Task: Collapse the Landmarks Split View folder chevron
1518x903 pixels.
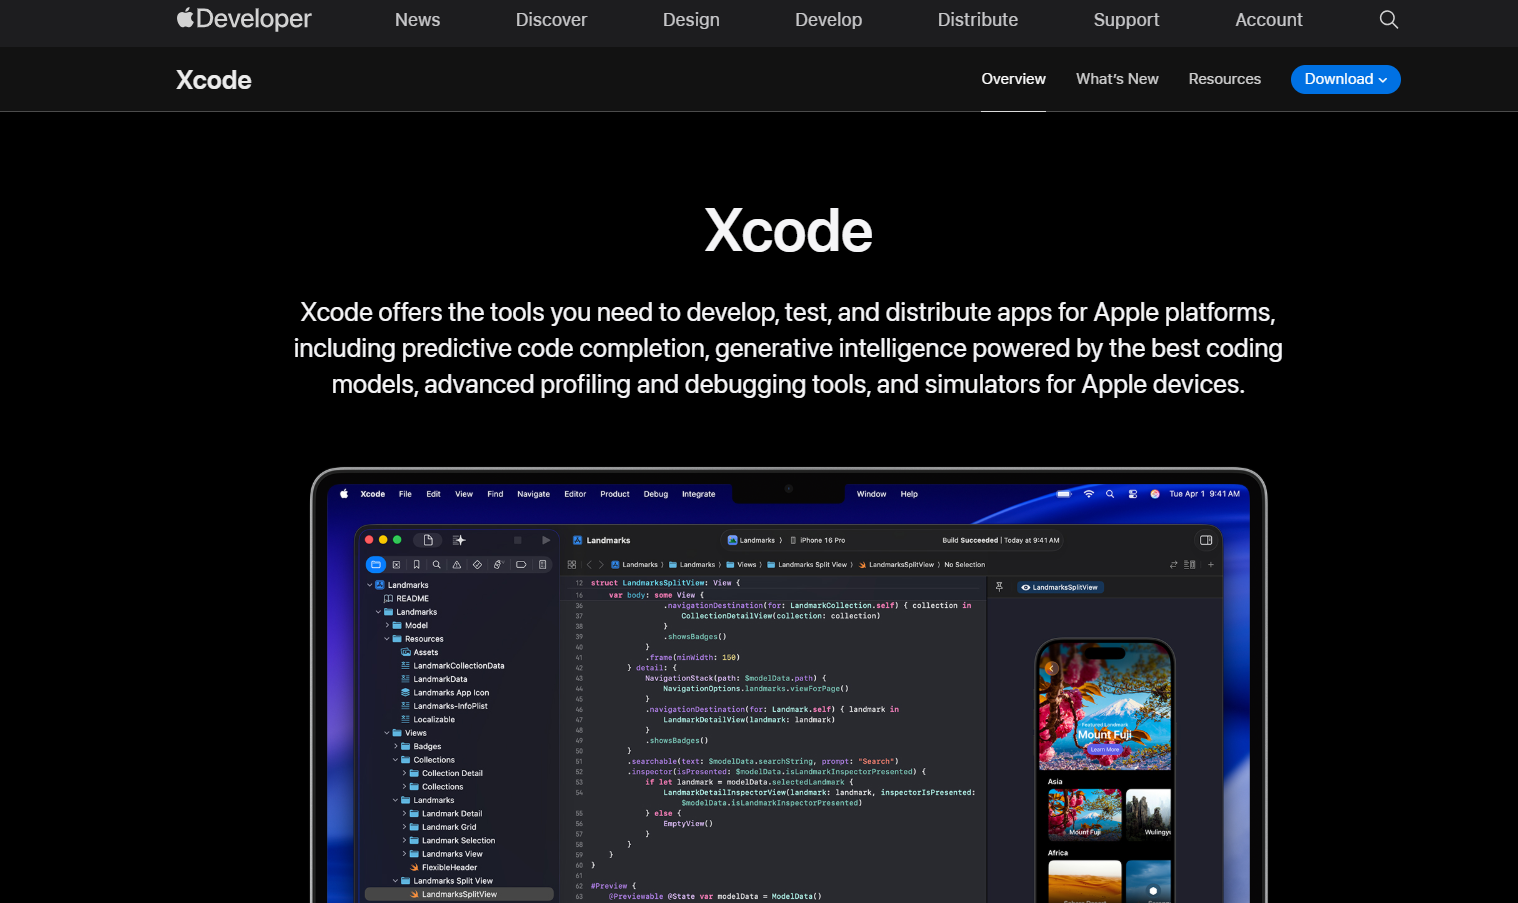Action: pyautogui.click(x=396, y=881)
